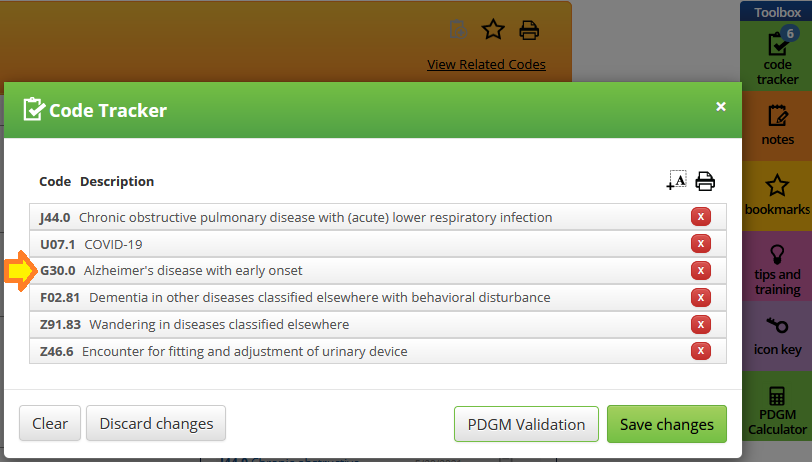812x462 pixels.
Task: Bookmark this code with the star icon
Action: [493, 30]
